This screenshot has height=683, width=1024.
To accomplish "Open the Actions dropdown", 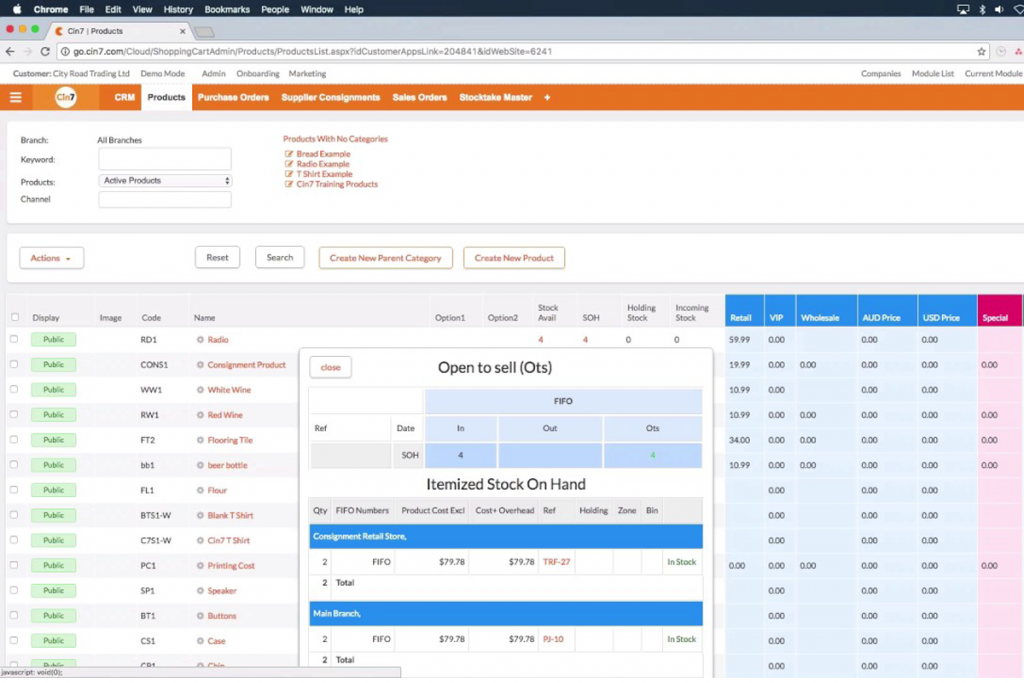I will pyautogui.click(x=51, y=257).
